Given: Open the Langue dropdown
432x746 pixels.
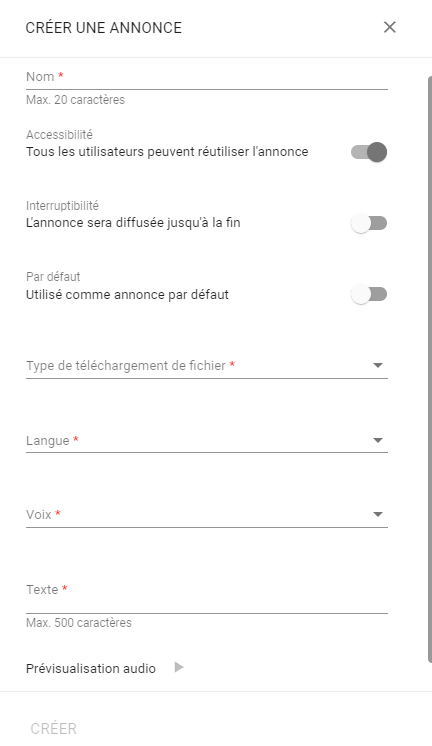Looking at the screenshot, I should [x=207, y=441].
